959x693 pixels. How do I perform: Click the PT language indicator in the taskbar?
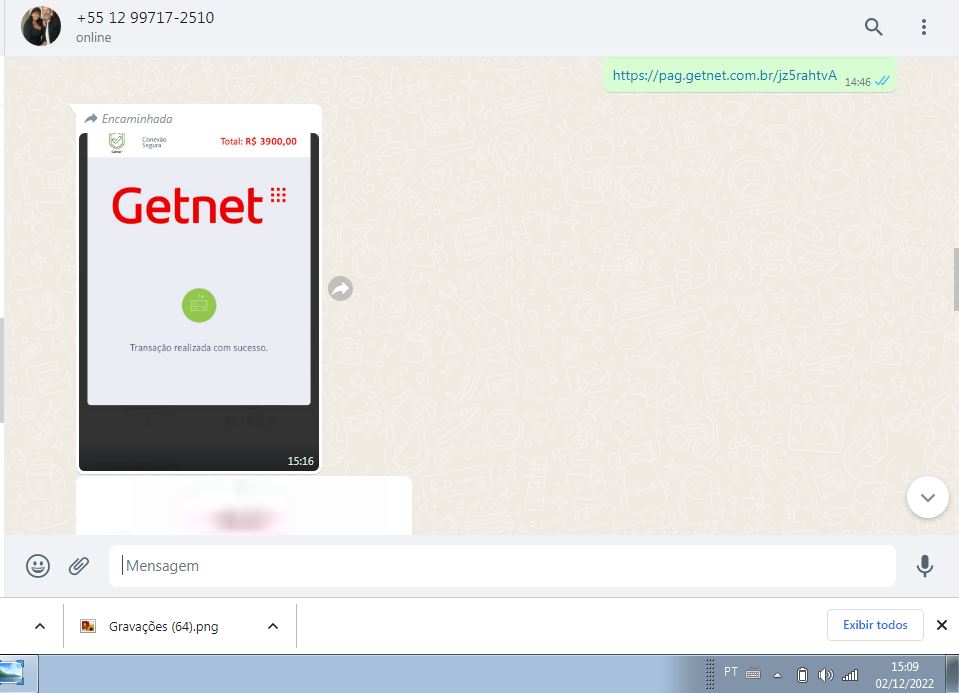[x=731, y=672]
